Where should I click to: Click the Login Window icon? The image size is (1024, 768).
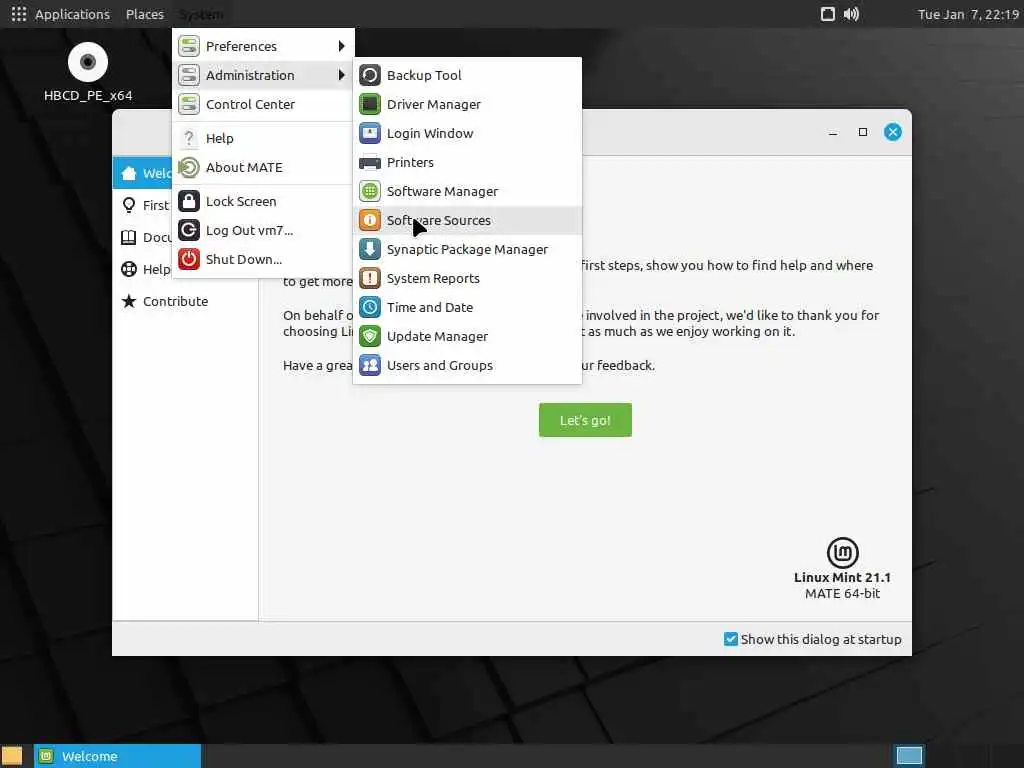[x=370, y=133]
